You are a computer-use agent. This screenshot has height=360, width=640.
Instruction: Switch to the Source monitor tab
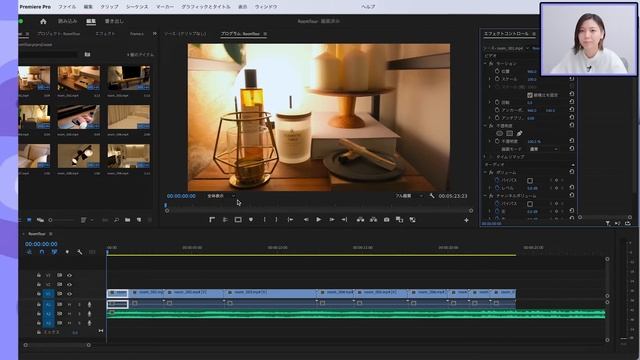[x=185, y=34]
